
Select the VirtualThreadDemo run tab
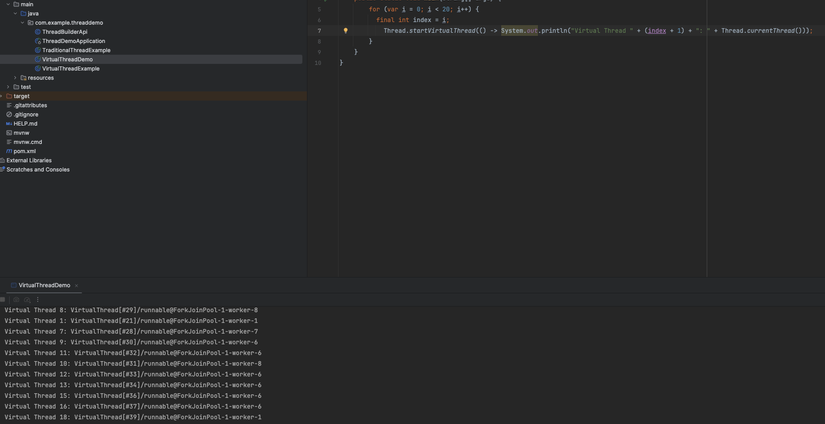click(x=44, y=286)
